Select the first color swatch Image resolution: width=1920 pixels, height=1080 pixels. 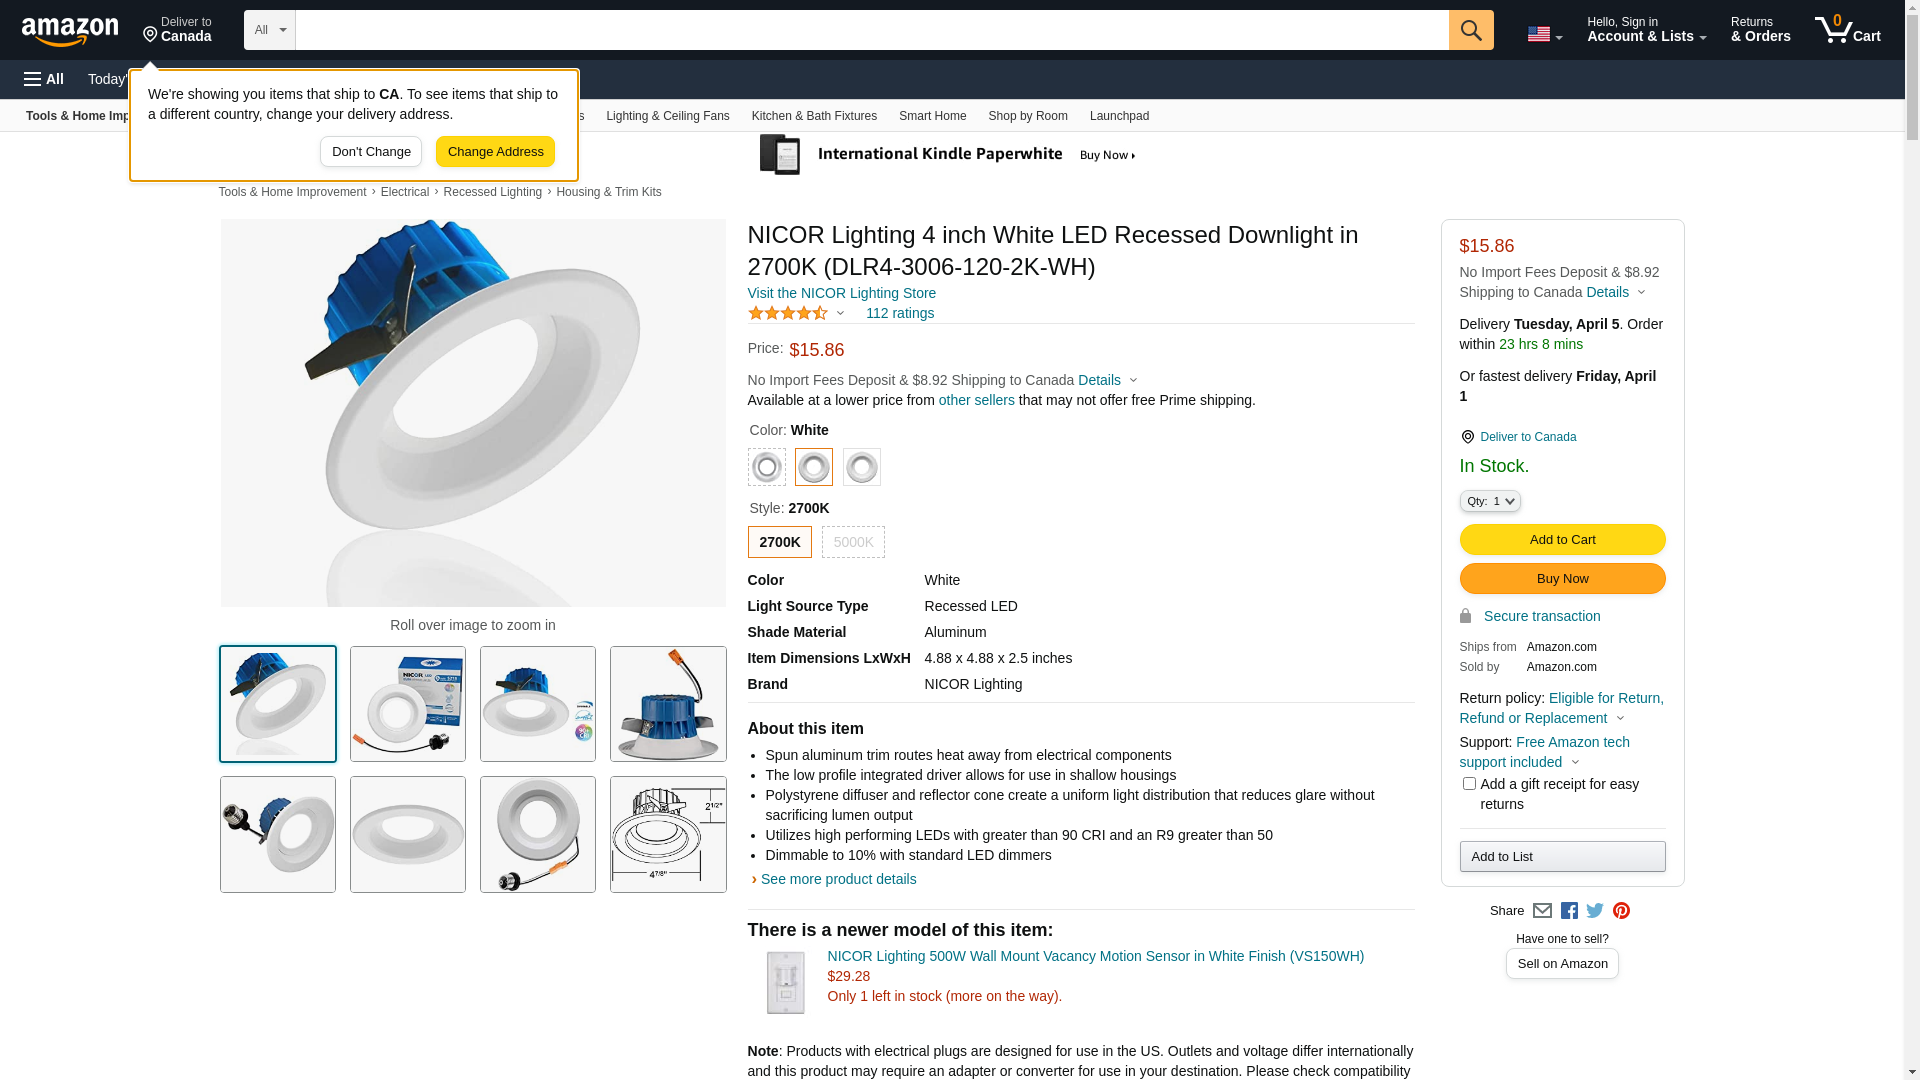(x=766, y=467)
